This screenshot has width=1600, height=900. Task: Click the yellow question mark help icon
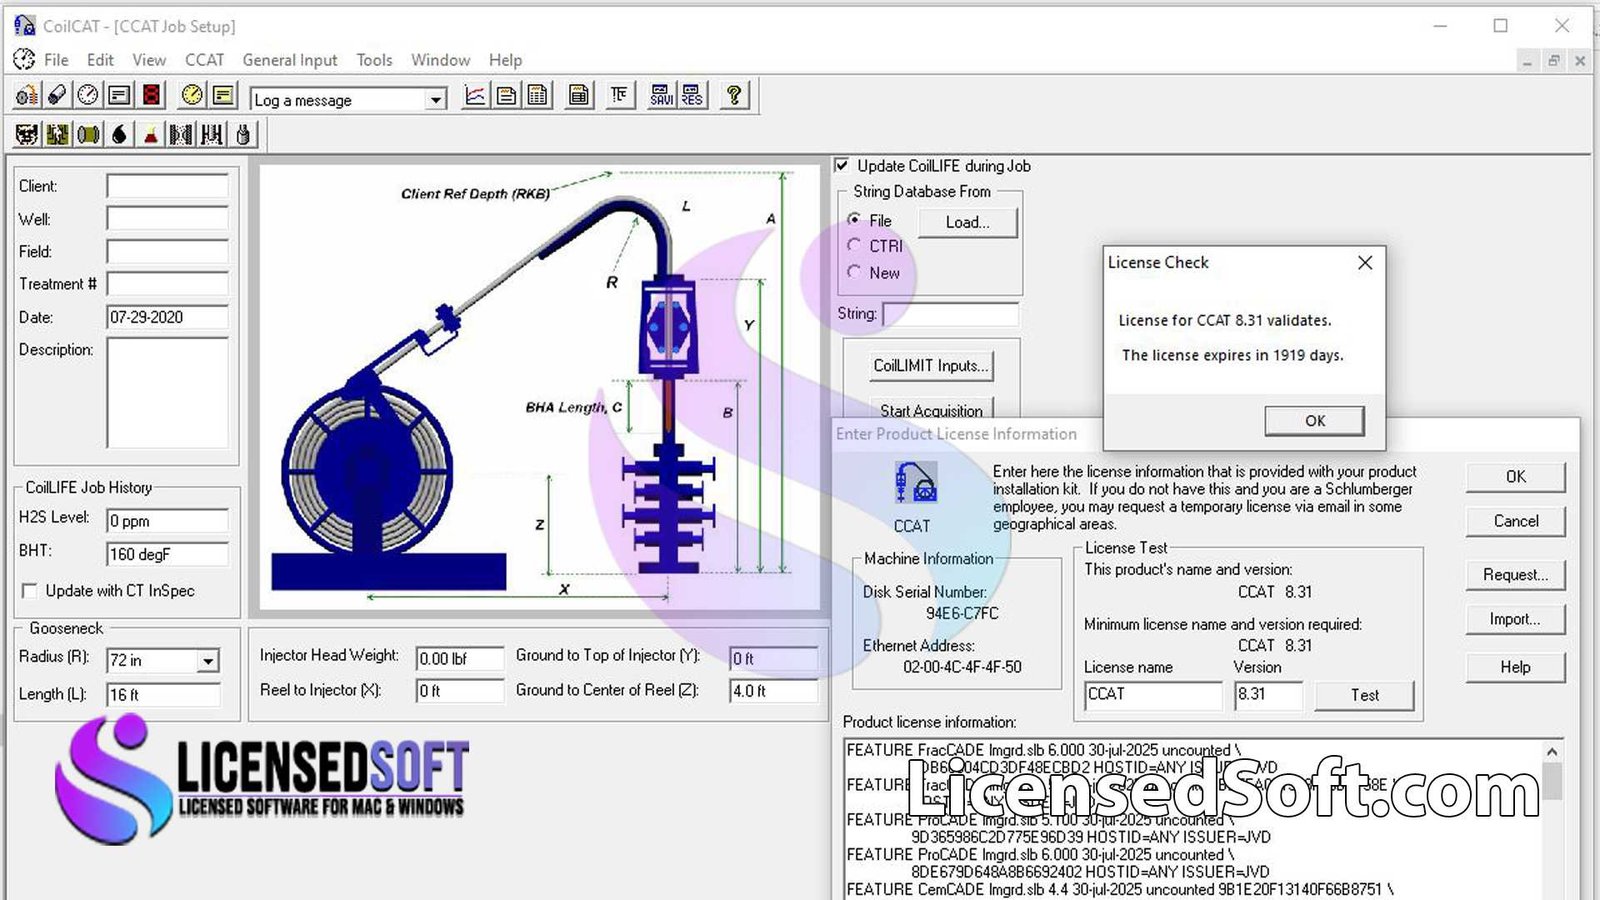[734, 95]
